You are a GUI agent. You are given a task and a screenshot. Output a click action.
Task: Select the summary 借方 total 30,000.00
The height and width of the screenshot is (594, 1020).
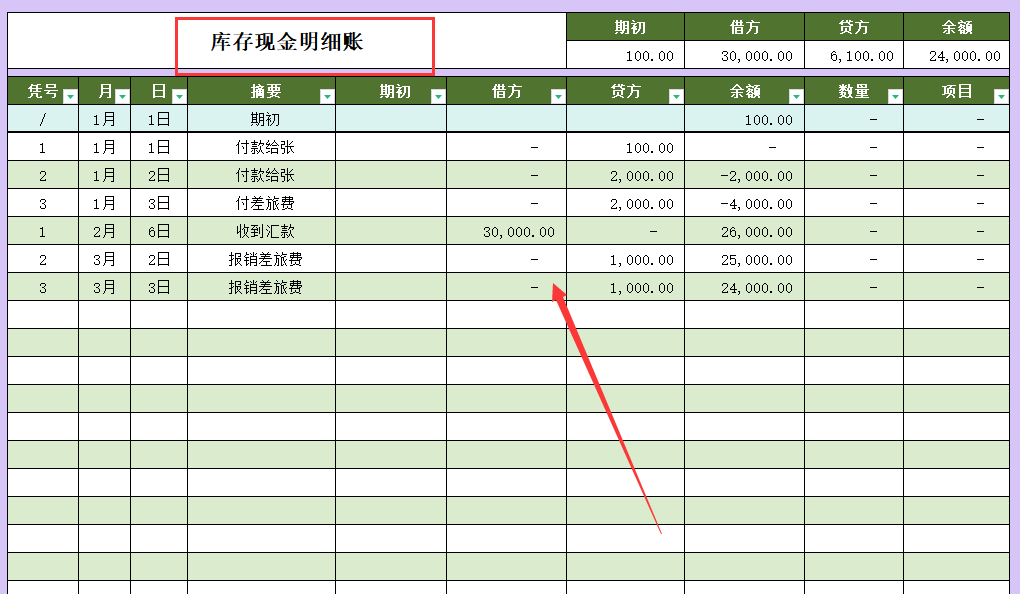pyautogui.click(x=744, y=56)
